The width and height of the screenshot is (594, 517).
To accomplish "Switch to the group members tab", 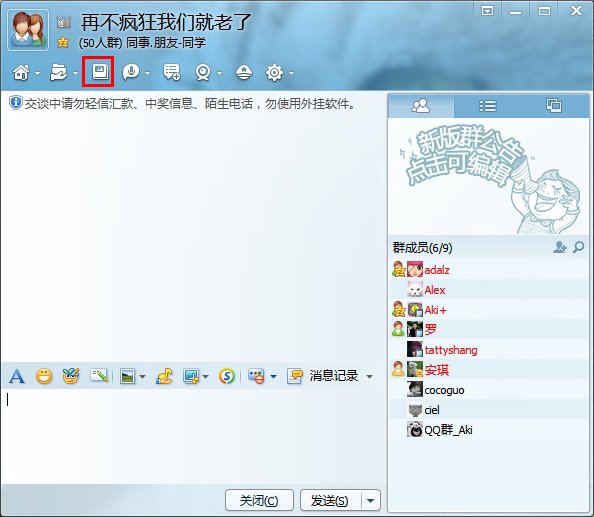I will point(421,106).
